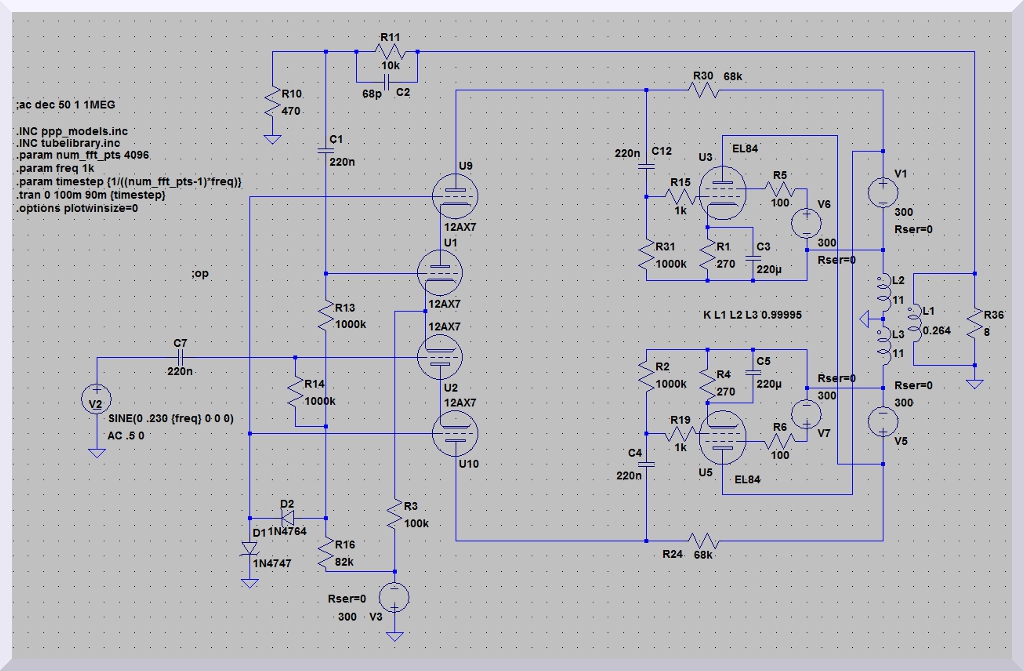Click the R36 8 ohm load resistor
1024x671 pixels.
click(974, 321)
